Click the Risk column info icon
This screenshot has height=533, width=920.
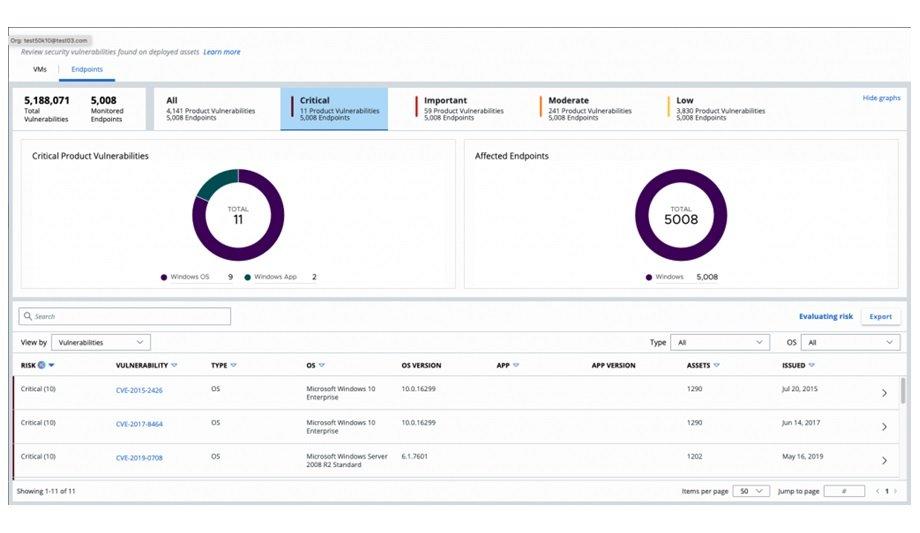click(x=42, y=366)
